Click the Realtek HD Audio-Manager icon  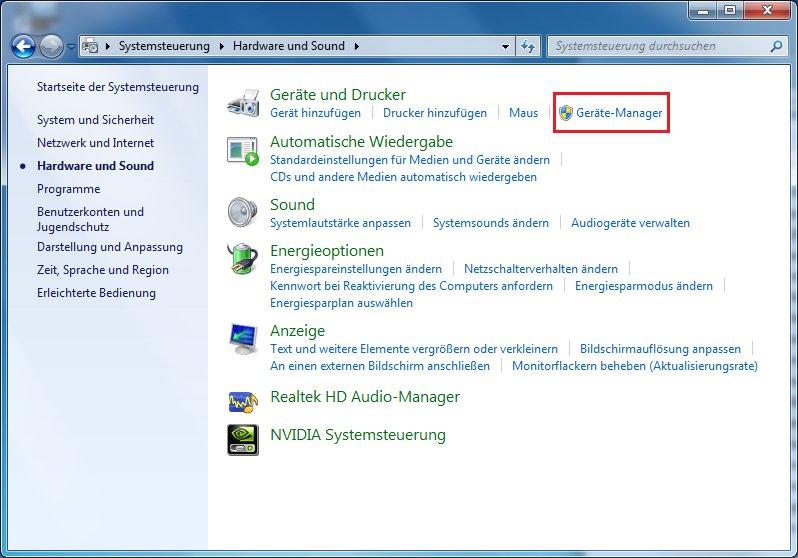pyautogui.click(x=243, y=401)
